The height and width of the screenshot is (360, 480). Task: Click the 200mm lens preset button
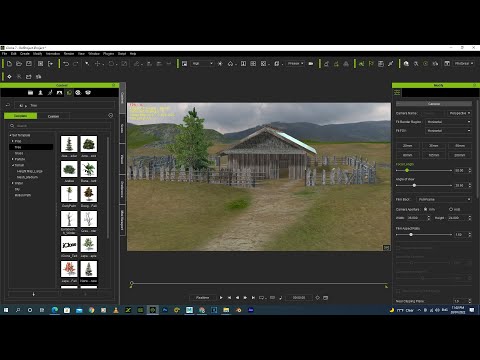click(x=460, y=155)
